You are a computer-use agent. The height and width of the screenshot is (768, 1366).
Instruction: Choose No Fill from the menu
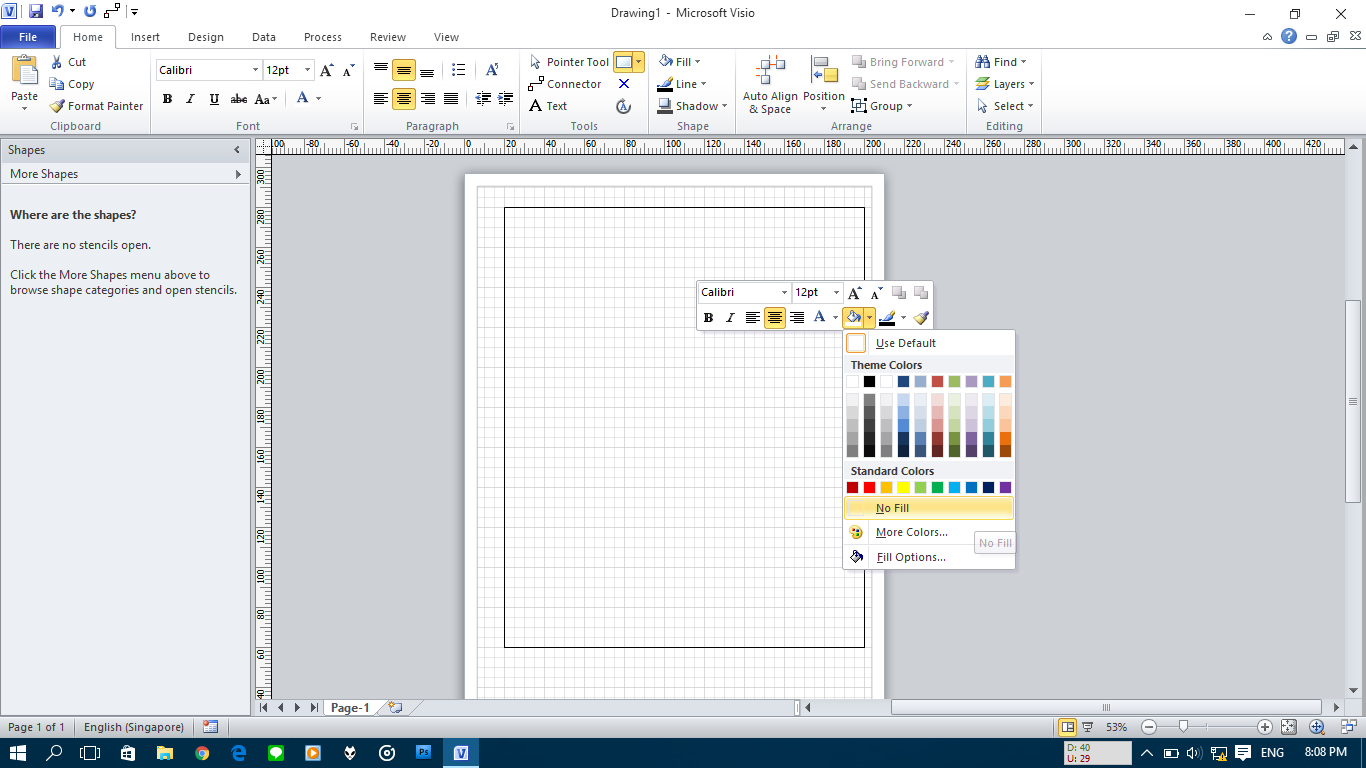[929, 508]
